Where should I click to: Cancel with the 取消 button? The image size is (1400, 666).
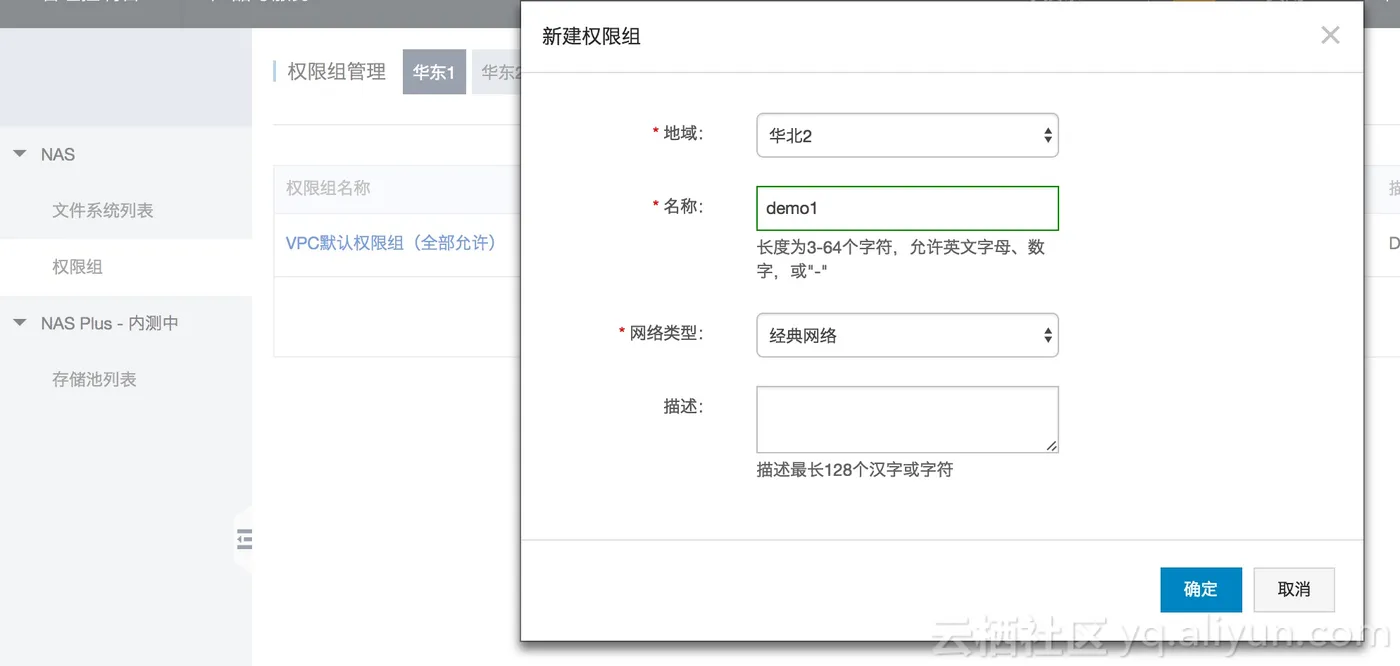[1294, 590]
